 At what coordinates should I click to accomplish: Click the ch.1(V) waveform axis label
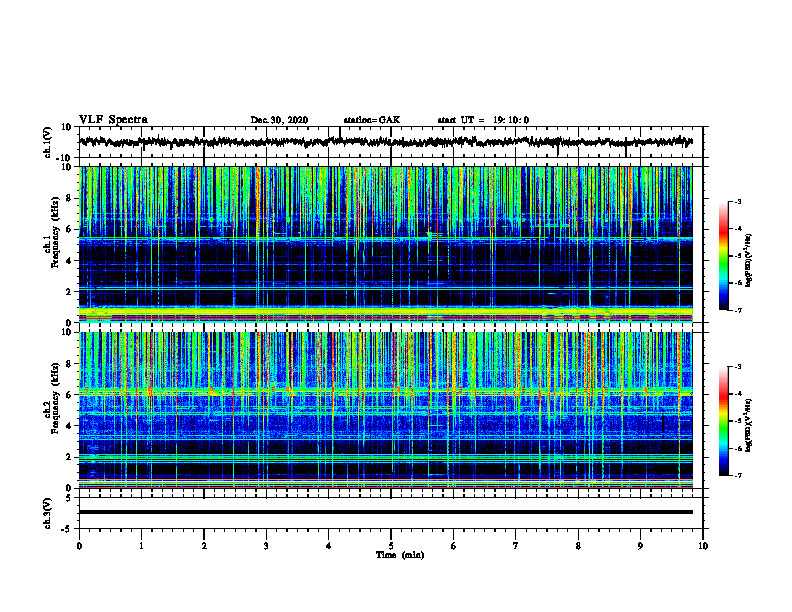(47, 142)
